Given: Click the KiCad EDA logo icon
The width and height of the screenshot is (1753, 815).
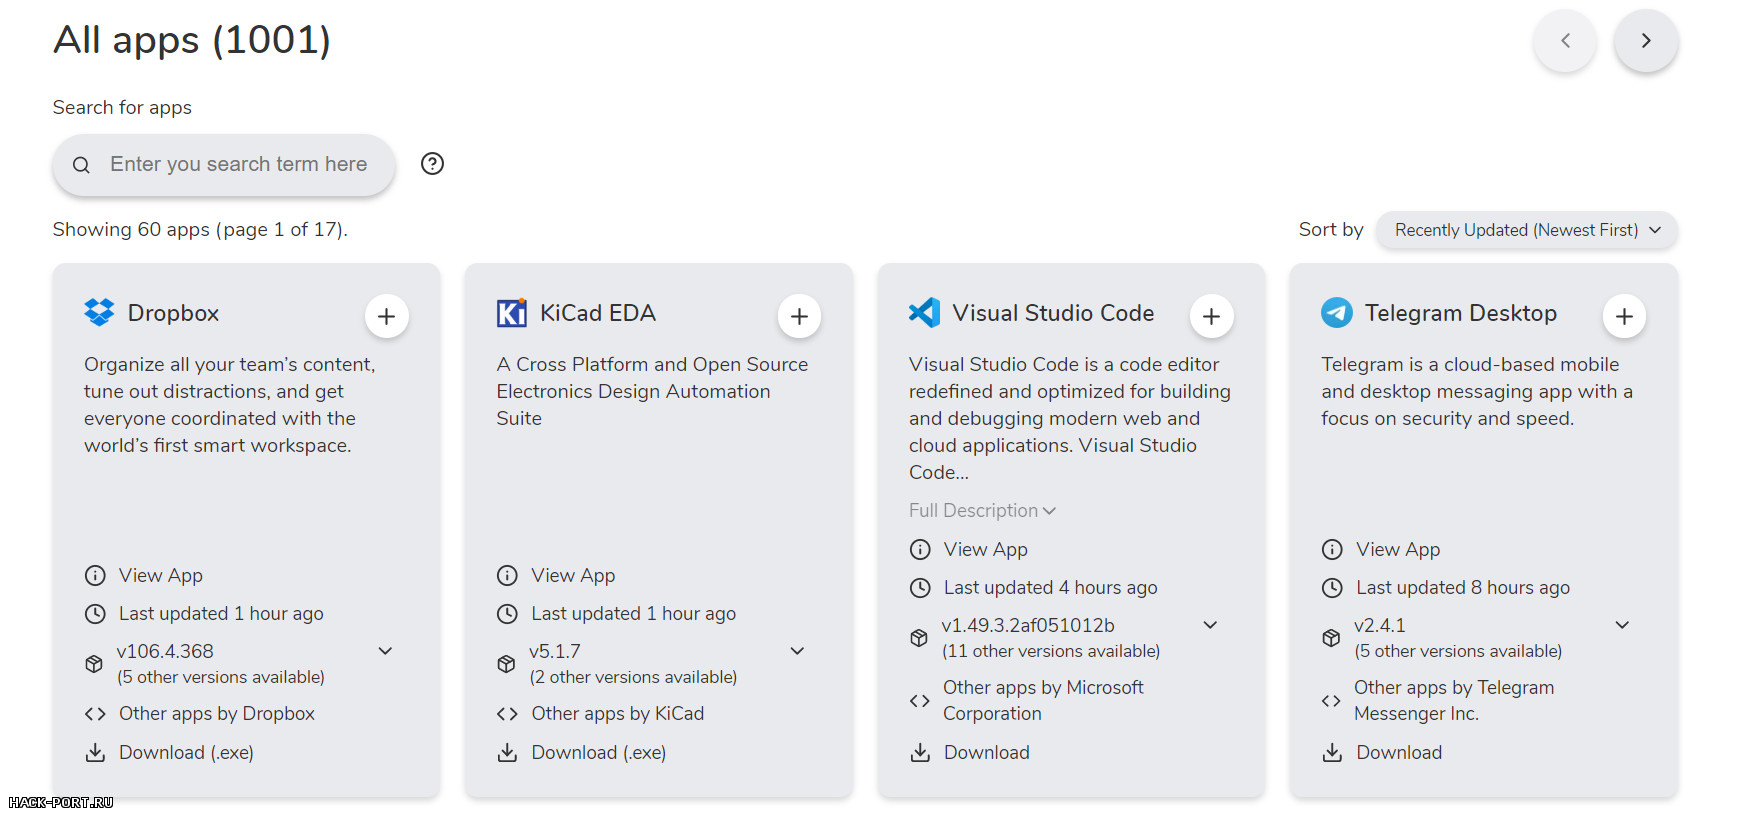Looking at the screenshot, I should point(512,313).
